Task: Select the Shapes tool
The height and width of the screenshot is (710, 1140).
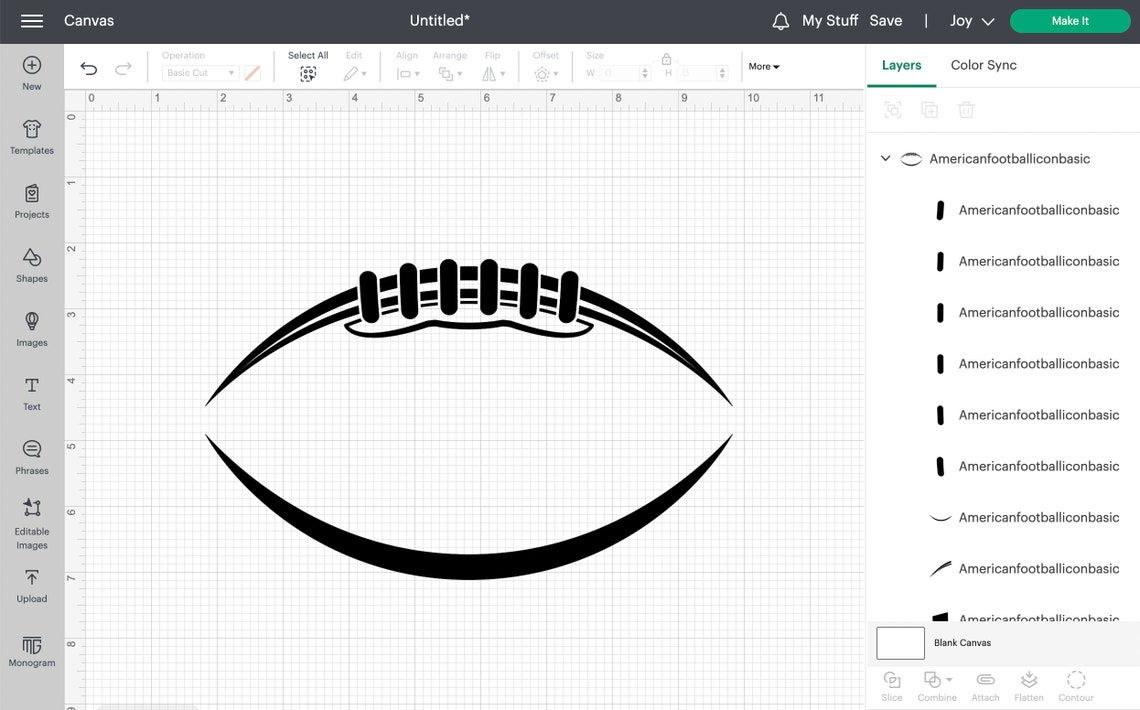Action: 31,265
